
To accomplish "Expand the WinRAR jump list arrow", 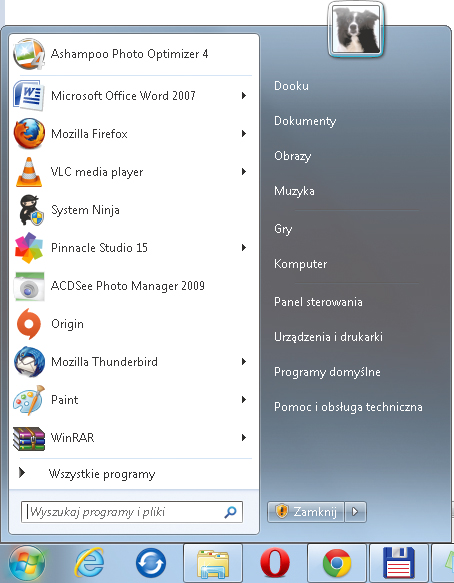I will pos(244,438).
